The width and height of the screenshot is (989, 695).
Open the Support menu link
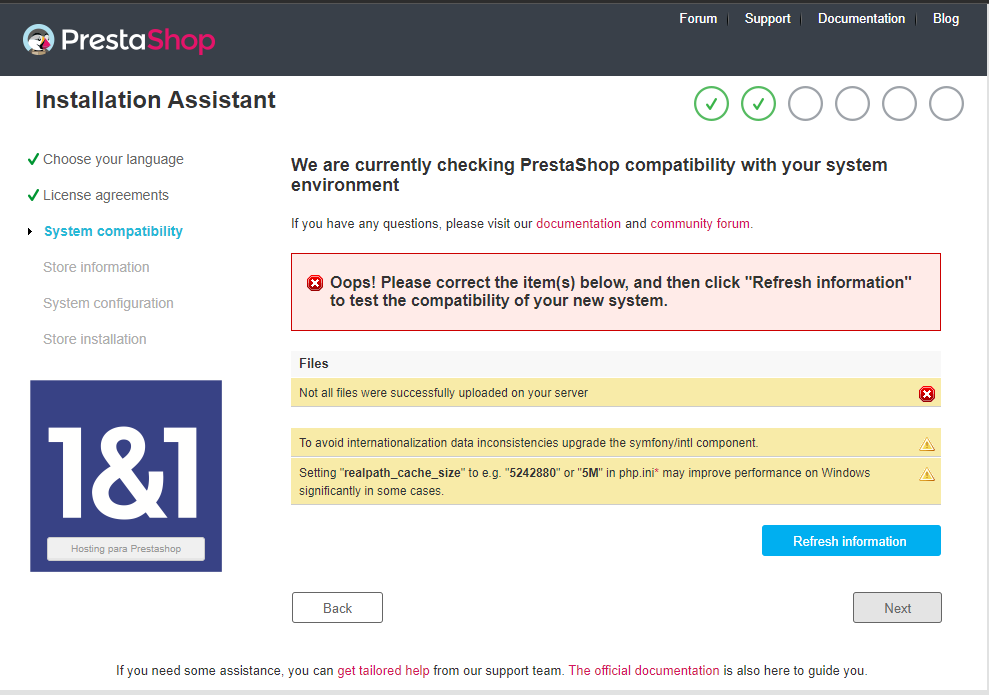(x=767, y=19)
